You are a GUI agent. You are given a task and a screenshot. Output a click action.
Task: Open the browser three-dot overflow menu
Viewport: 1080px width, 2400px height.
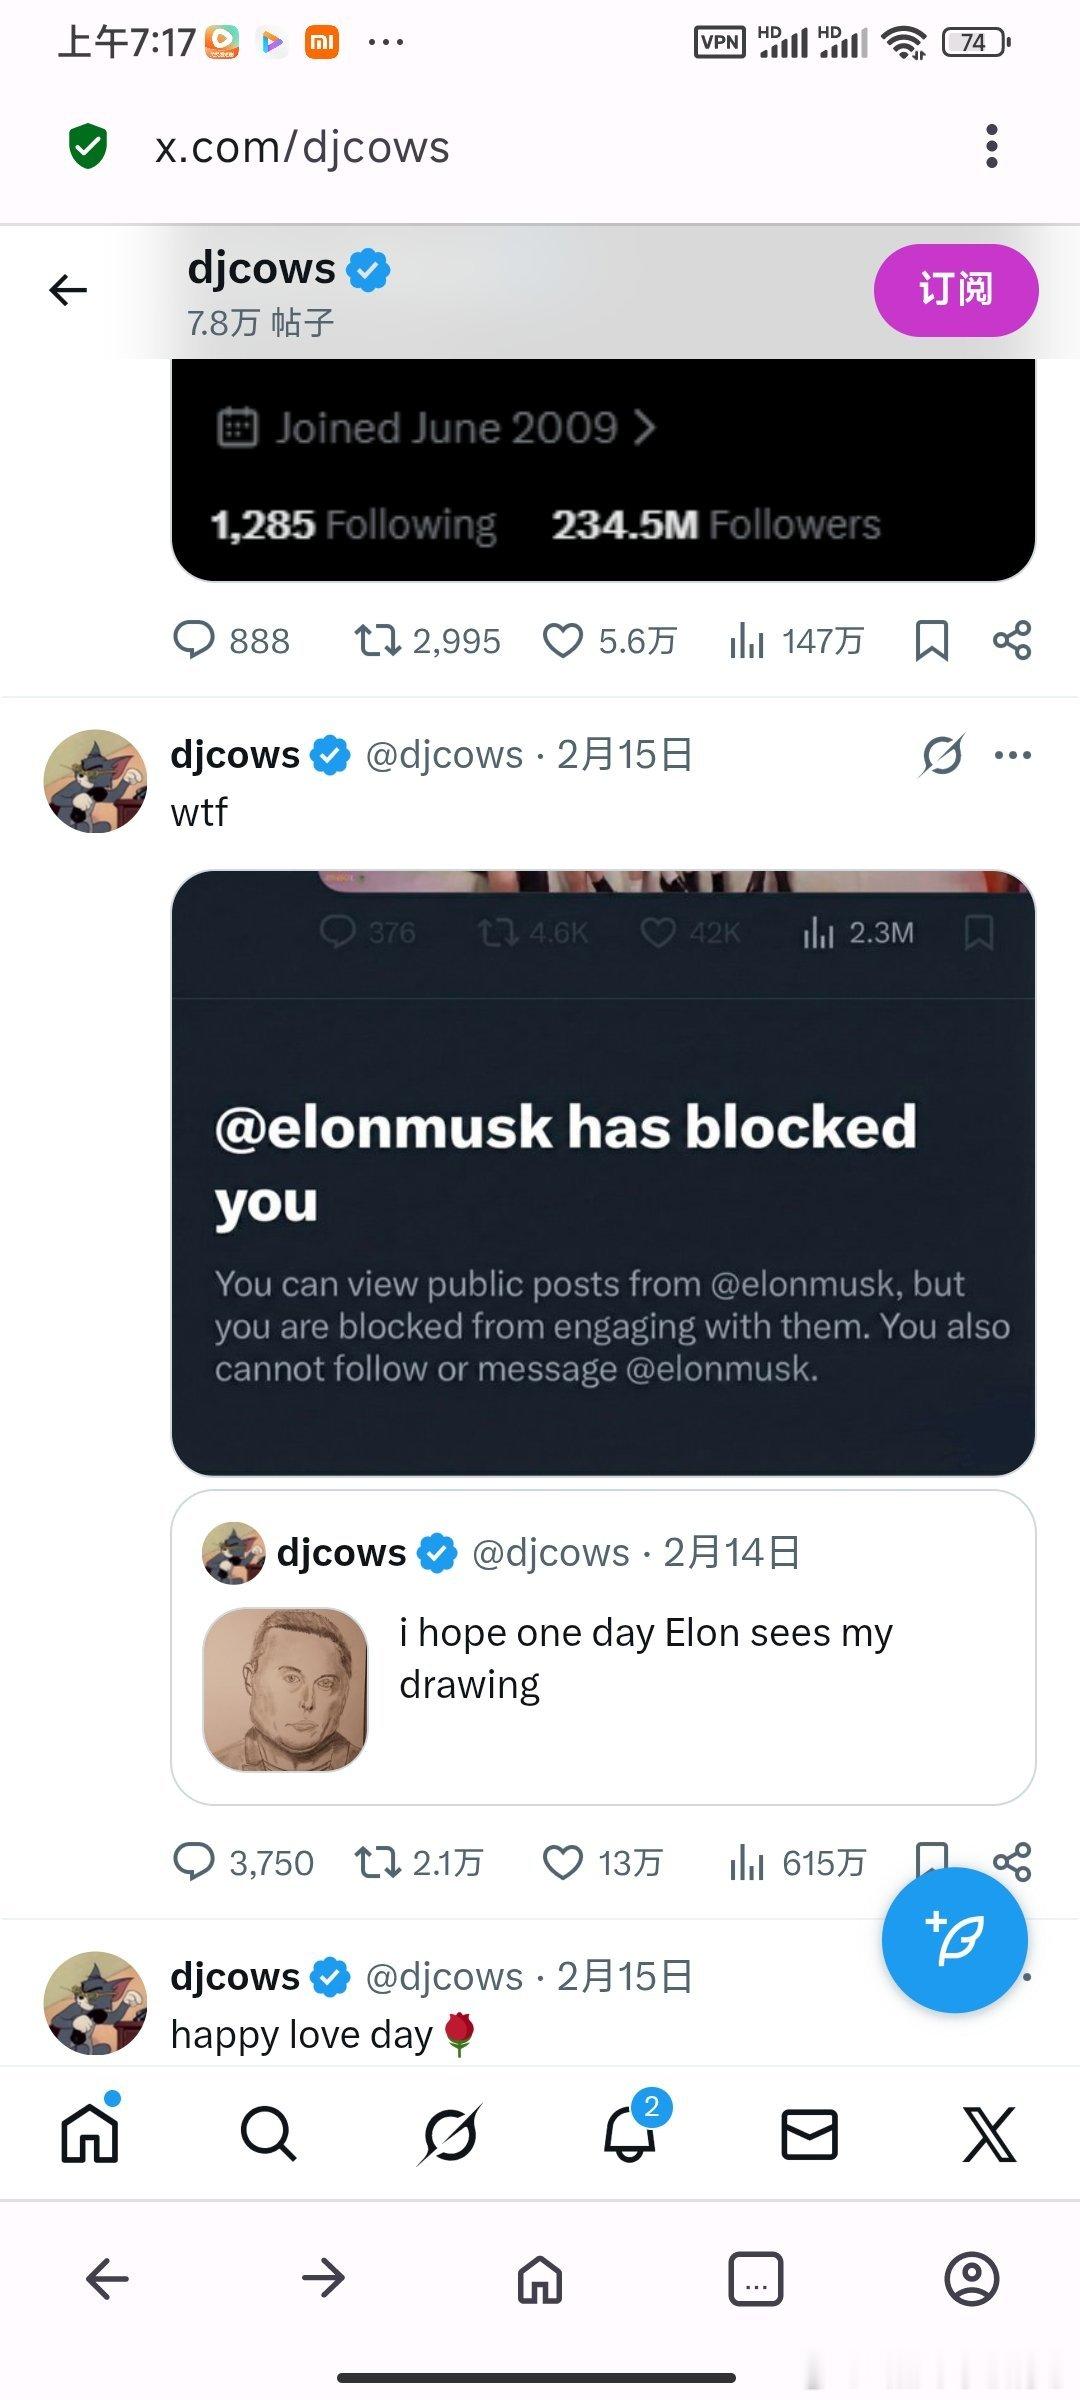(x=991, y=146)
